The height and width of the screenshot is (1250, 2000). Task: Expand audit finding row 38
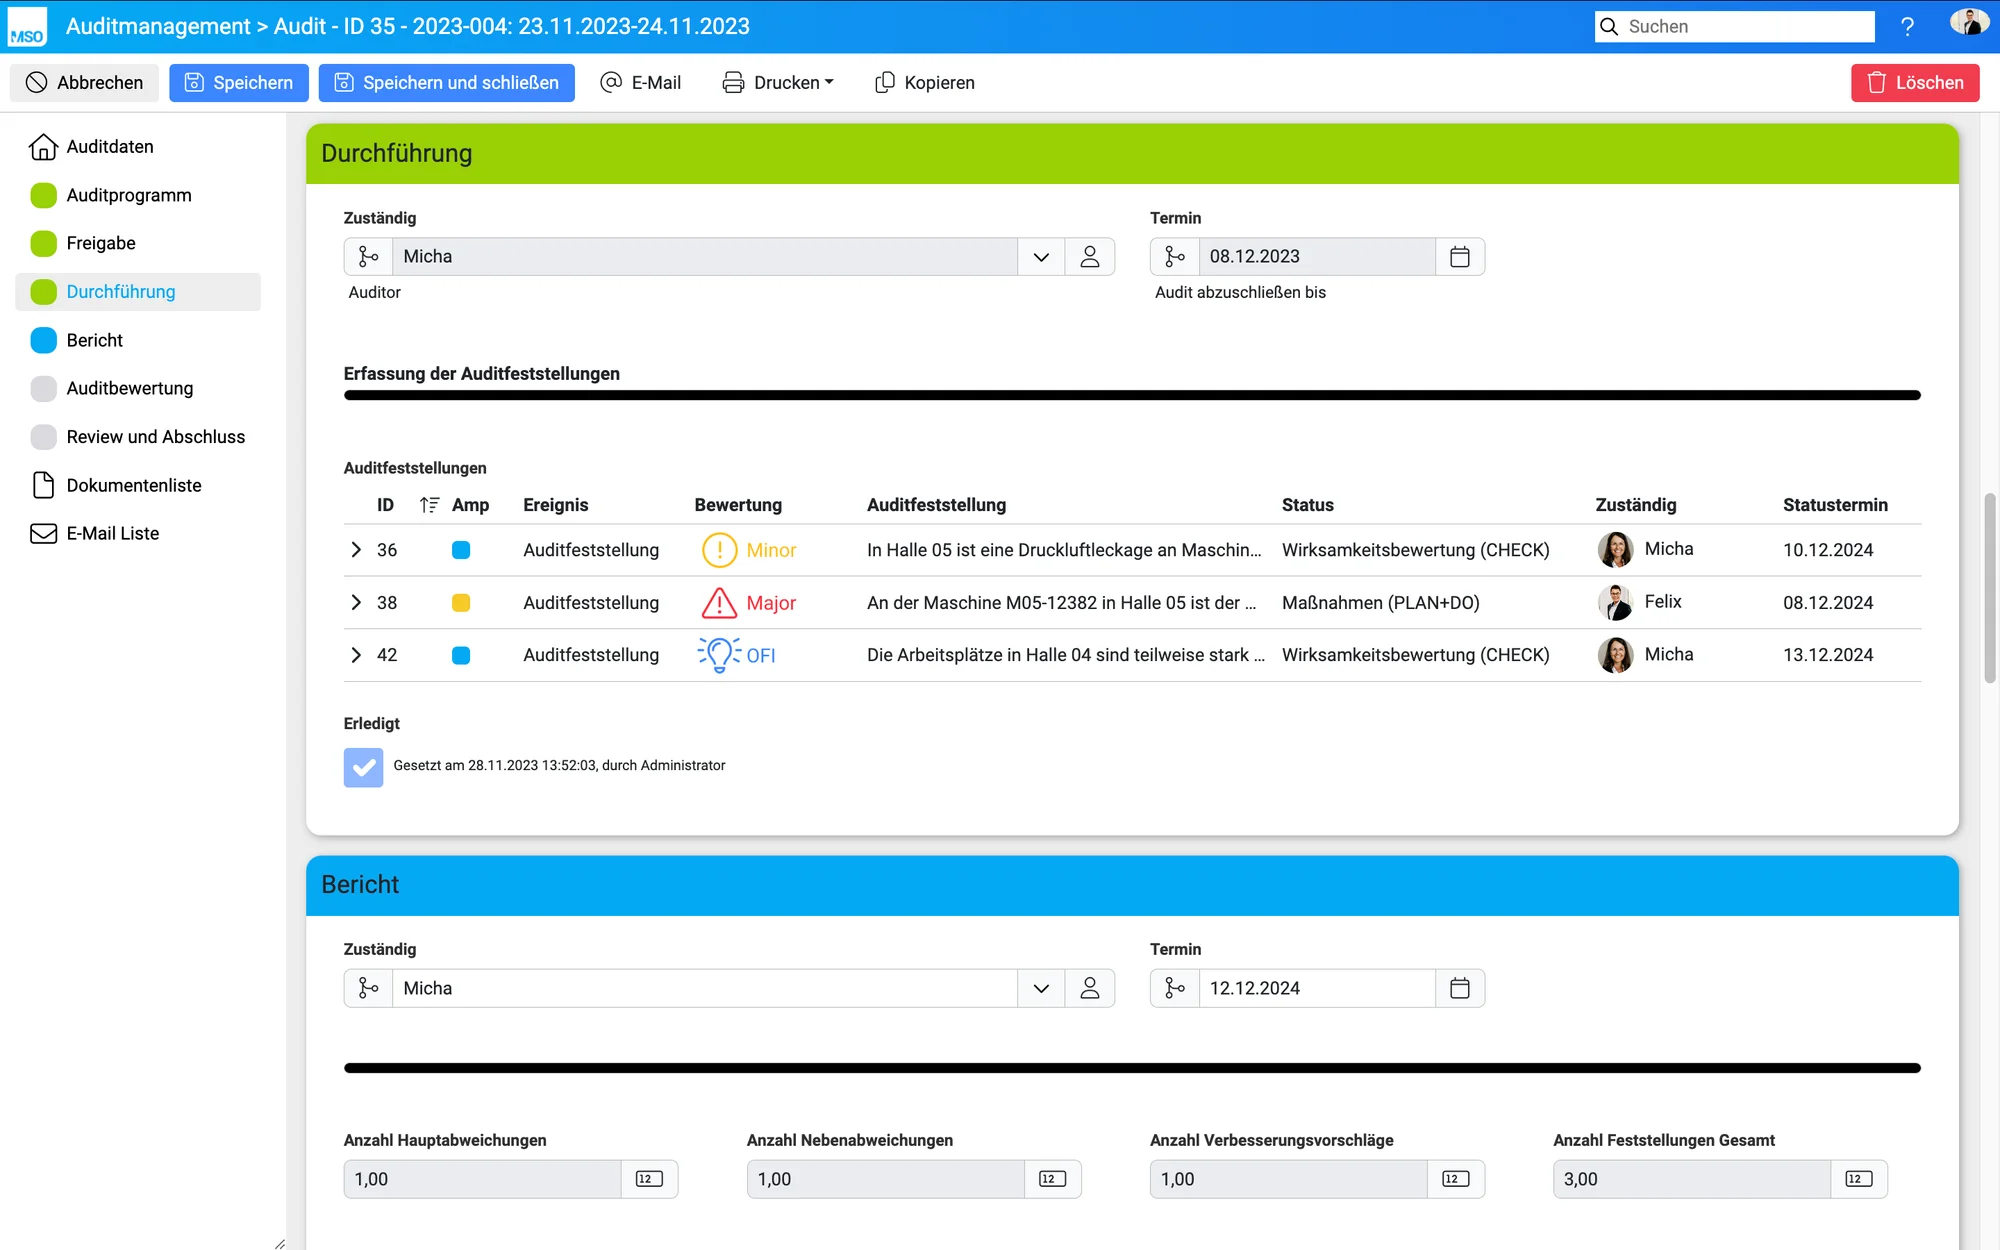pos(356,602)
